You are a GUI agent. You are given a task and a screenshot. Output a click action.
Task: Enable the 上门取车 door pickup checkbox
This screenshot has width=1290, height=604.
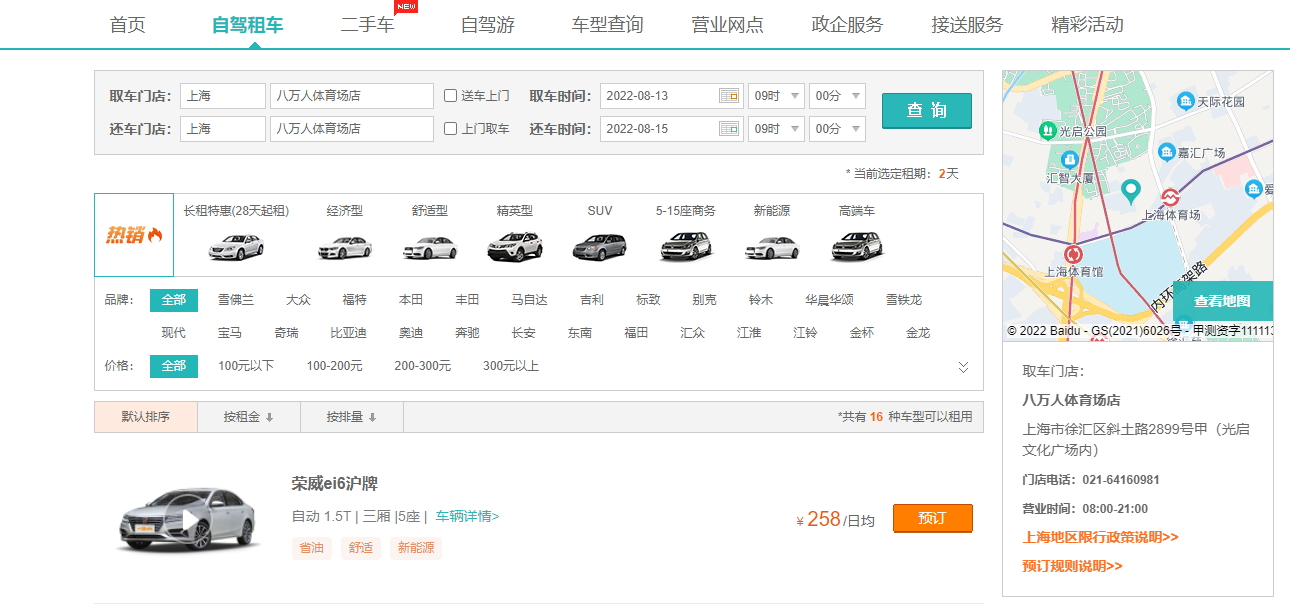click(451, 129)
